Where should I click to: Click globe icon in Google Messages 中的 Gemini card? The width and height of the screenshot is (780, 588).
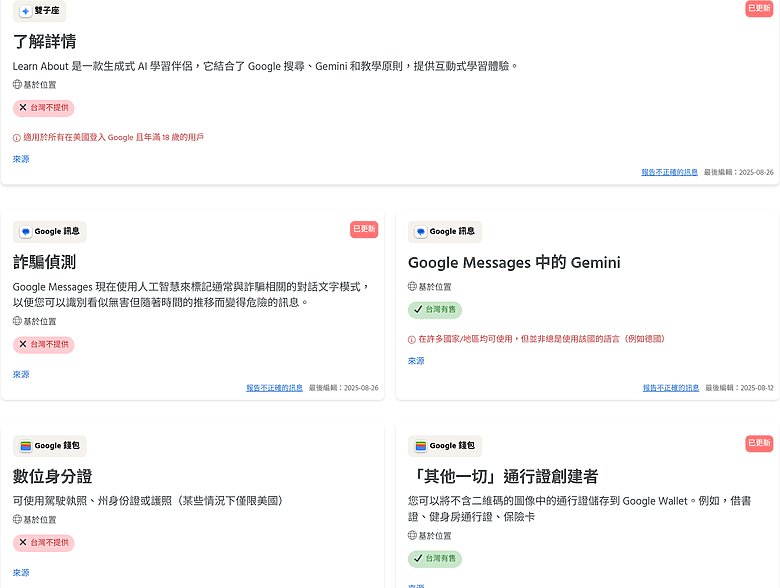coord(412,286)
